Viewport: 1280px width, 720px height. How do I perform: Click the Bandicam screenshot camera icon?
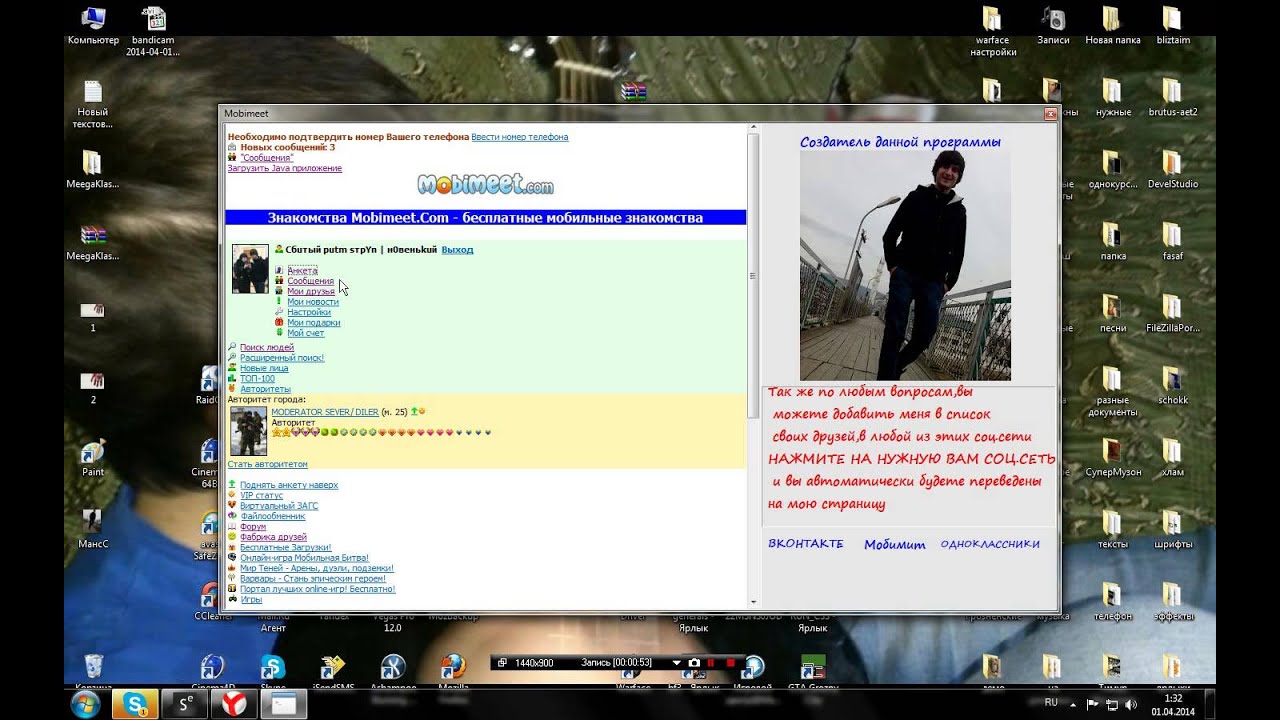click(694, 663)
